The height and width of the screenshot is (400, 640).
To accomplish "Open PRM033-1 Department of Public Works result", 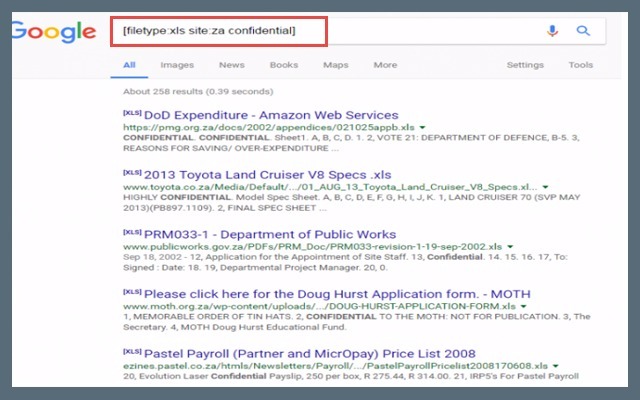I will 270,234.
